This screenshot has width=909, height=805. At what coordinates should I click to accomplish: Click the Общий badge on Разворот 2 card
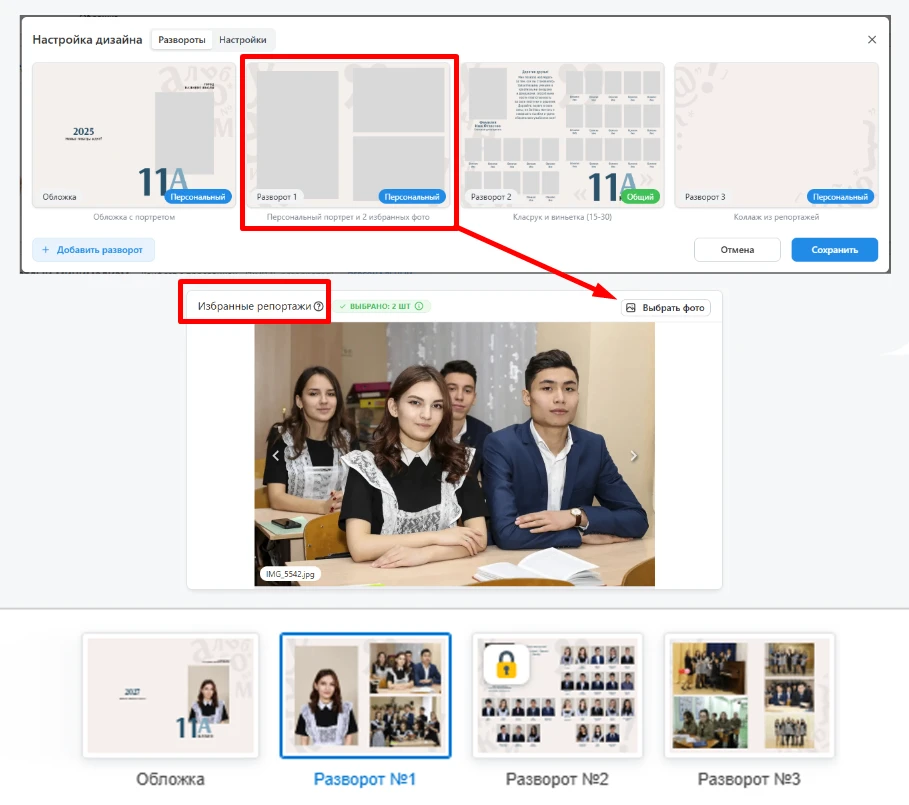[x=640, y=197]
